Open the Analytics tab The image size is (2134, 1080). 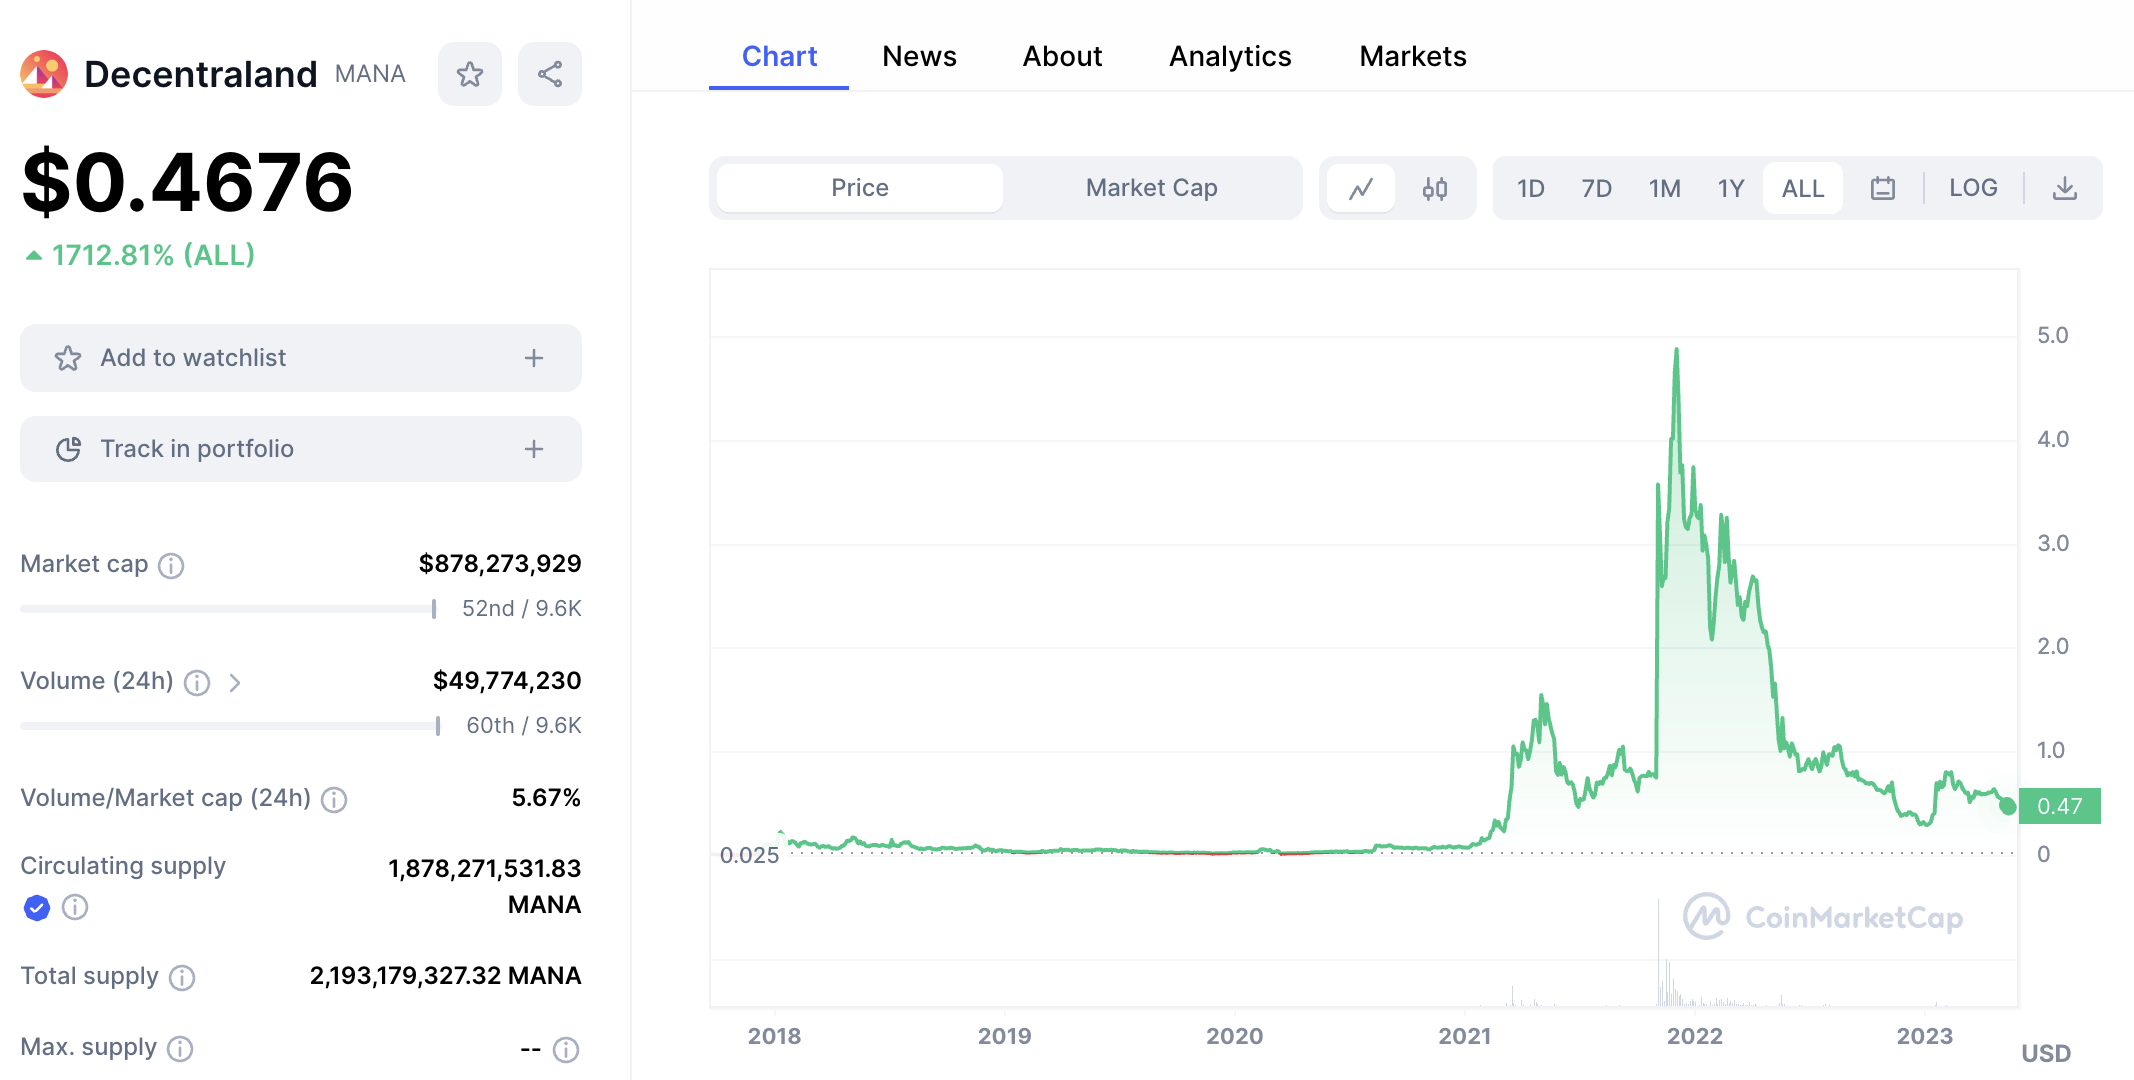[x=1230, y=56]
